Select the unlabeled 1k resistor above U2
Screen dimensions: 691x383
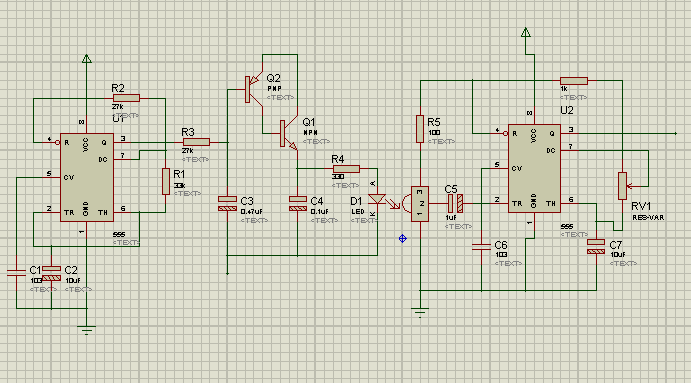click(x=574, y=81)
